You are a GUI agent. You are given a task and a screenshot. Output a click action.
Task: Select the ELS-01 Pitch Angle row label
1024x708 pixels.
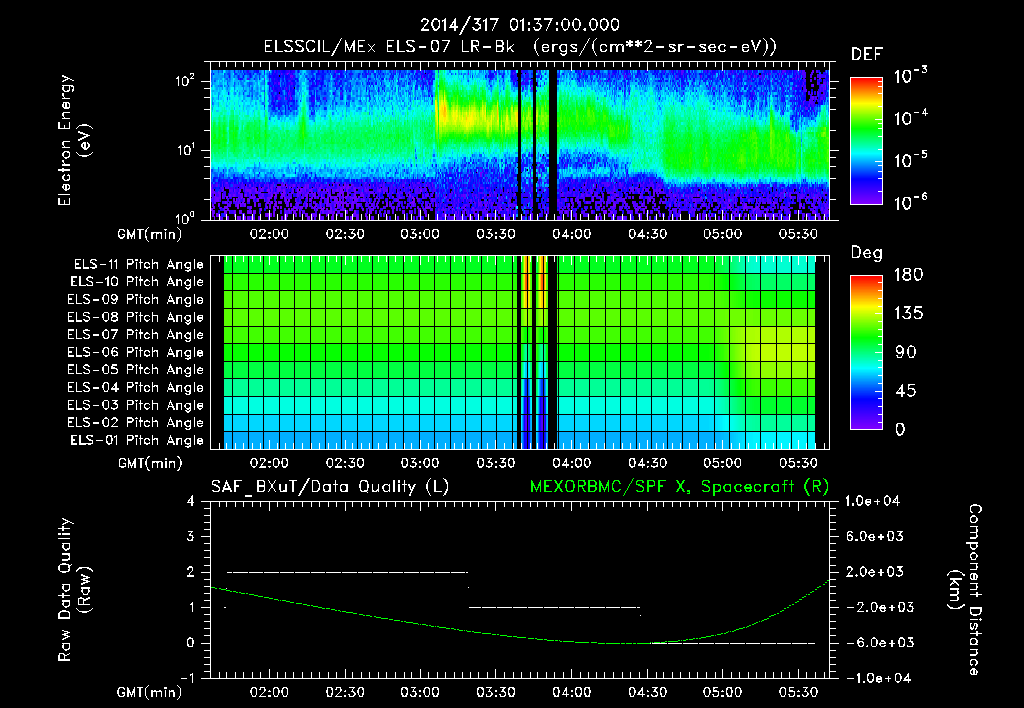pos(136,440)
